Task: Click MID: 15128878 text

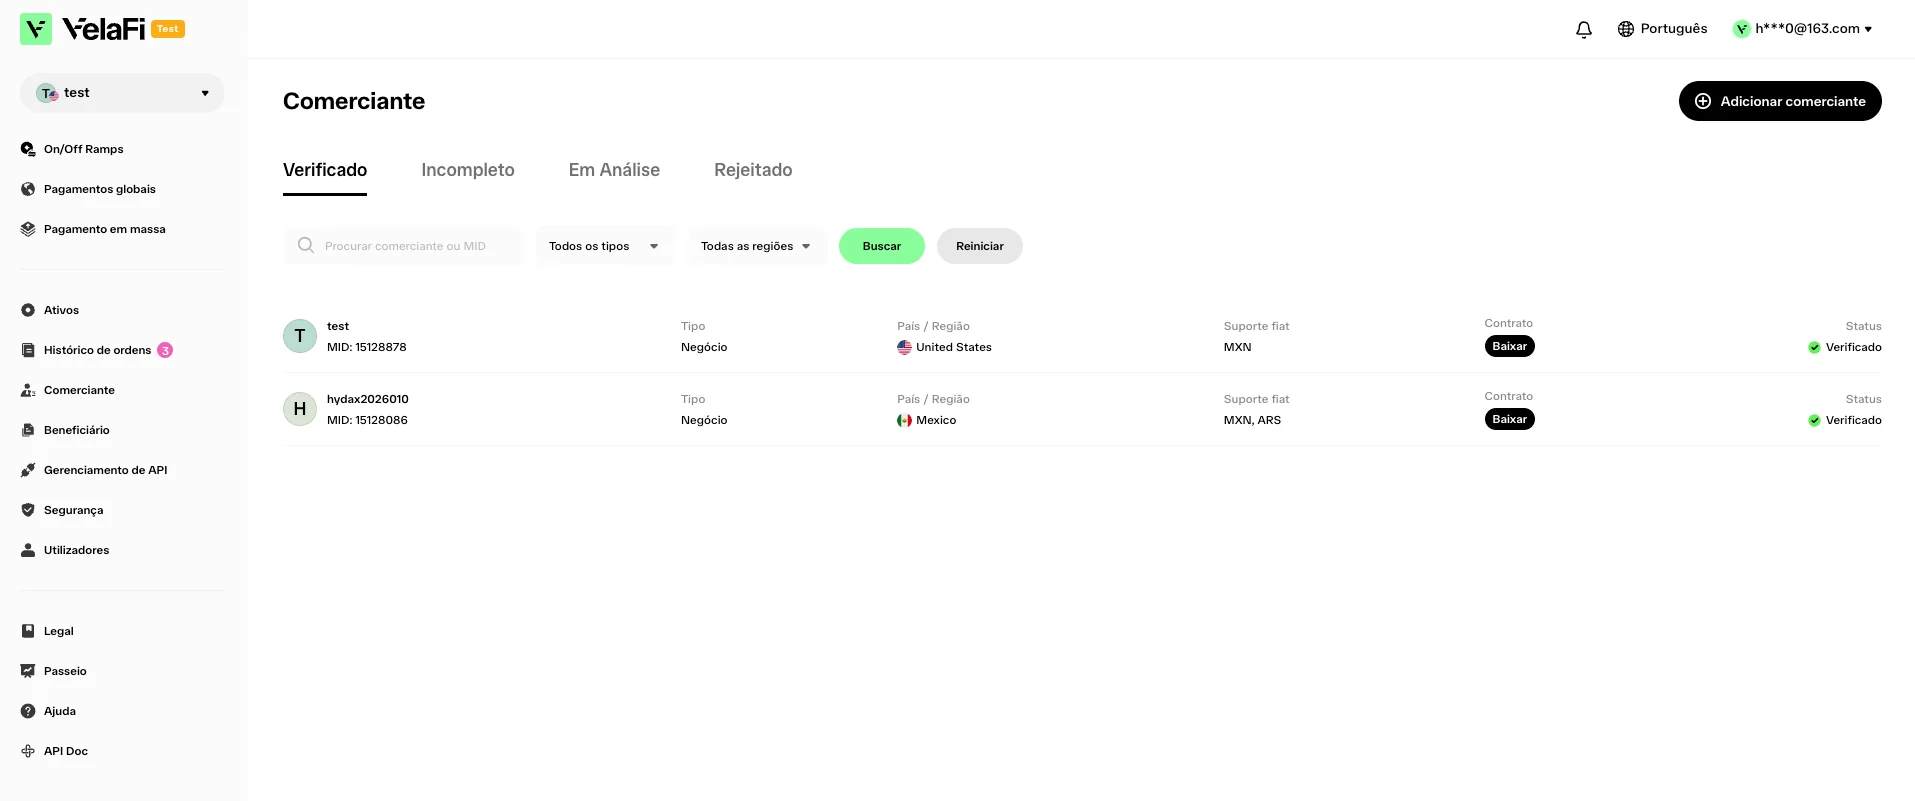Action: click(x=367, y=347)
